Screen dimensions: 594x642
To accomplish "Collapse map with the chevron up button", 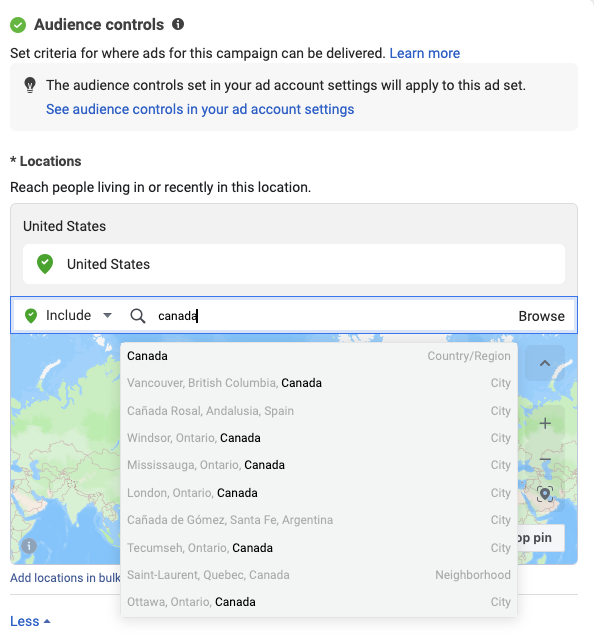I will 545,363.
